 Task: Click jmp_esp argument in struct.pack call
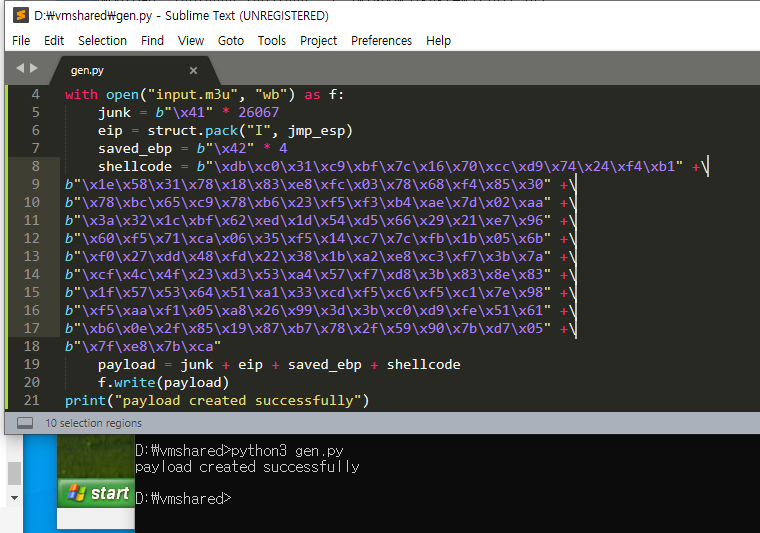[x=316, y=131]
